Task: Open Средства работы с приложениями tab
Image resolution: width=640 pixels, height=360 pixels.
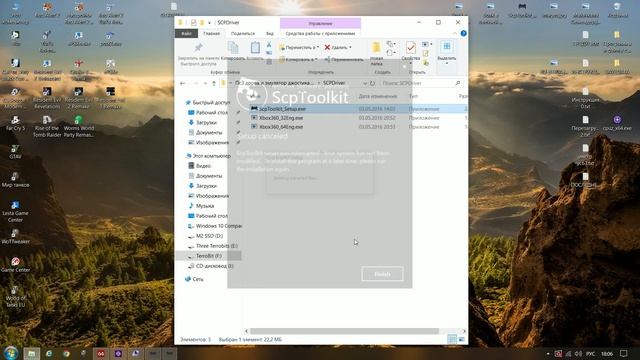Action: pos(320,33)
